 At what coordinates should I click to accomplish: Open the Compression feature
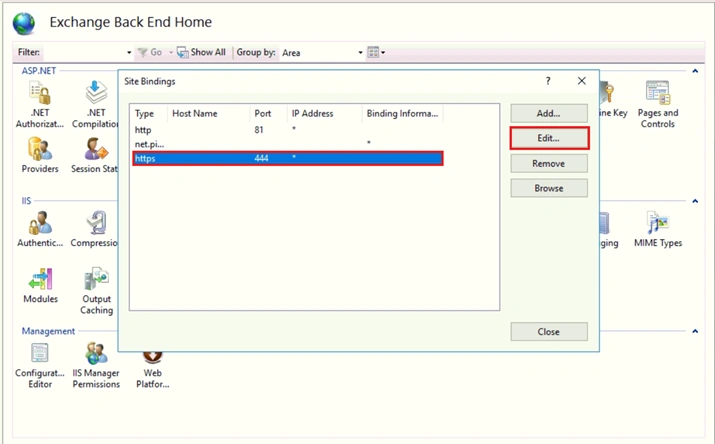coord(94,229)
